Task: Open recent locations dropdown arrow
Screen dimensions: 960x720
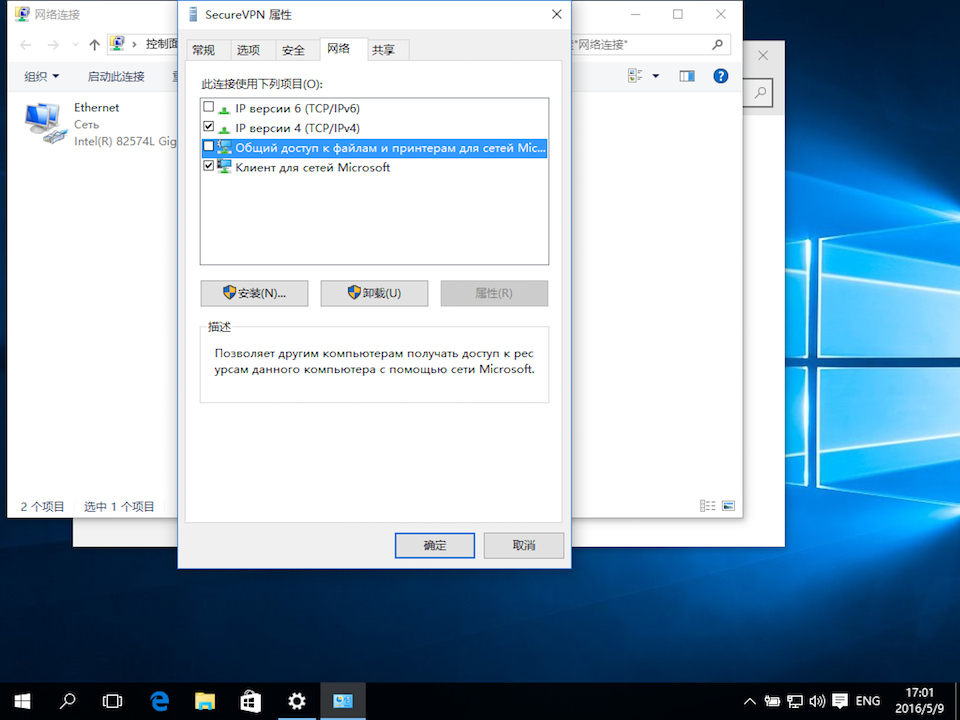Action: 75,45
